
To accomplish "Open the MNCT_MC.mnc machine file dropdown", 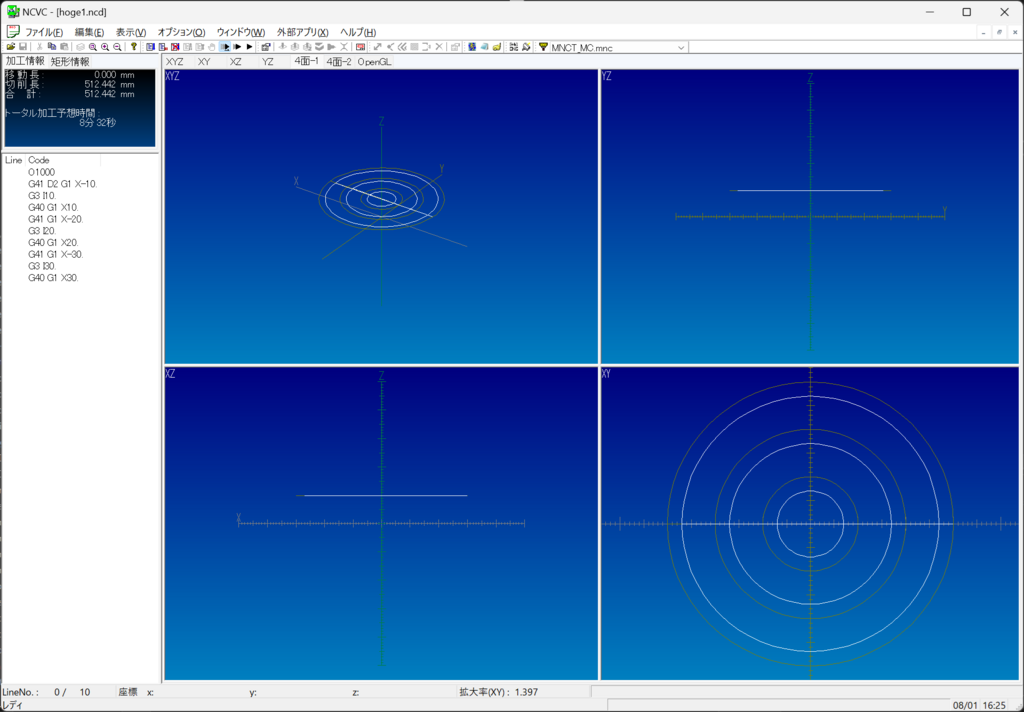I will point(681,48).
